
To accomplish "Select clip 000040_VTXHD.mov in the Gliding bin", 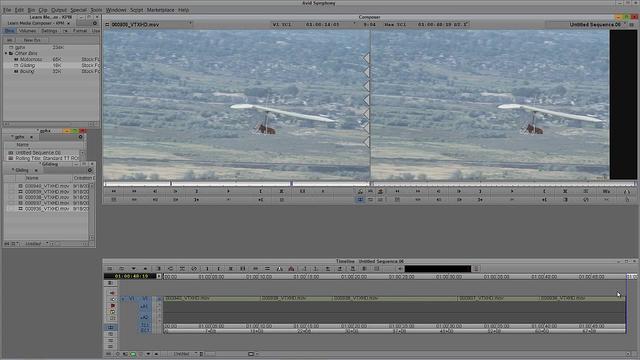I will [47, 186].
